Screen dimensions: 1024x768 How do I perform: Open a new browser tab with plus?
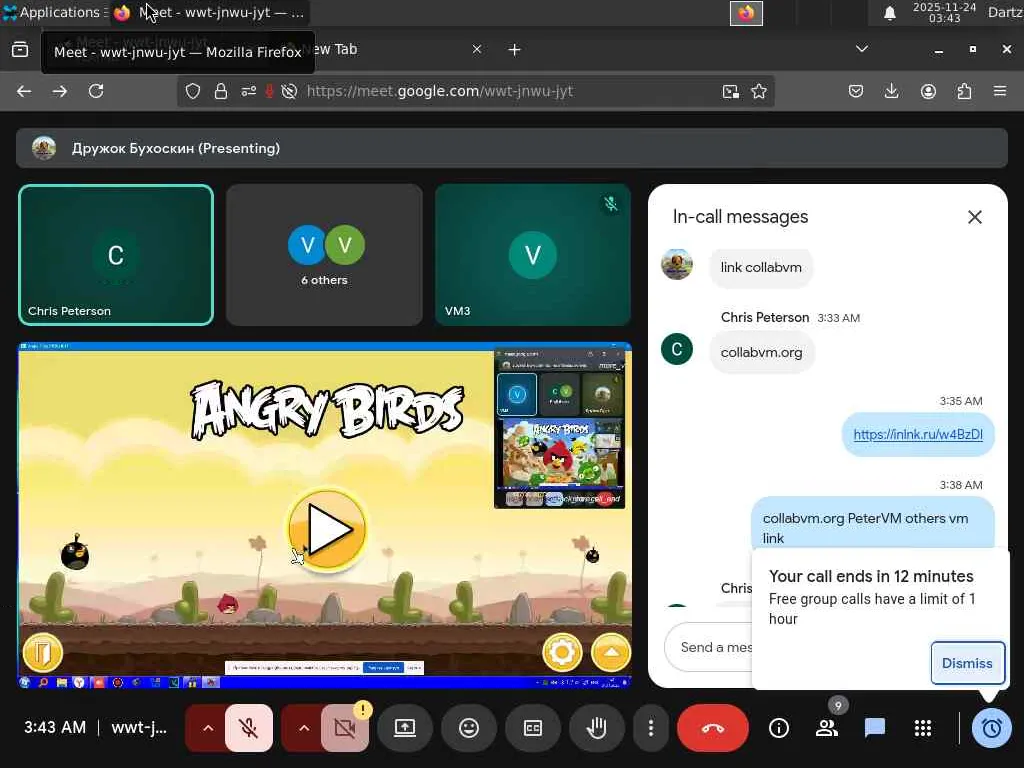[x=515, y=50]
